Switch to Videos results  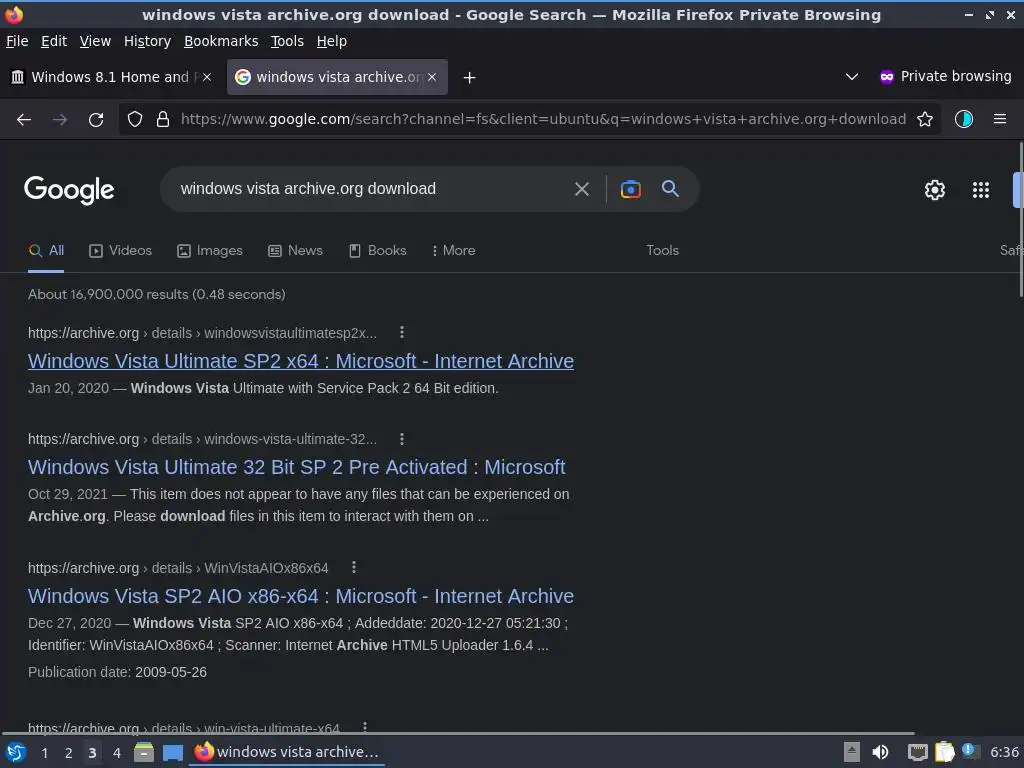click(x=120, y=251)
